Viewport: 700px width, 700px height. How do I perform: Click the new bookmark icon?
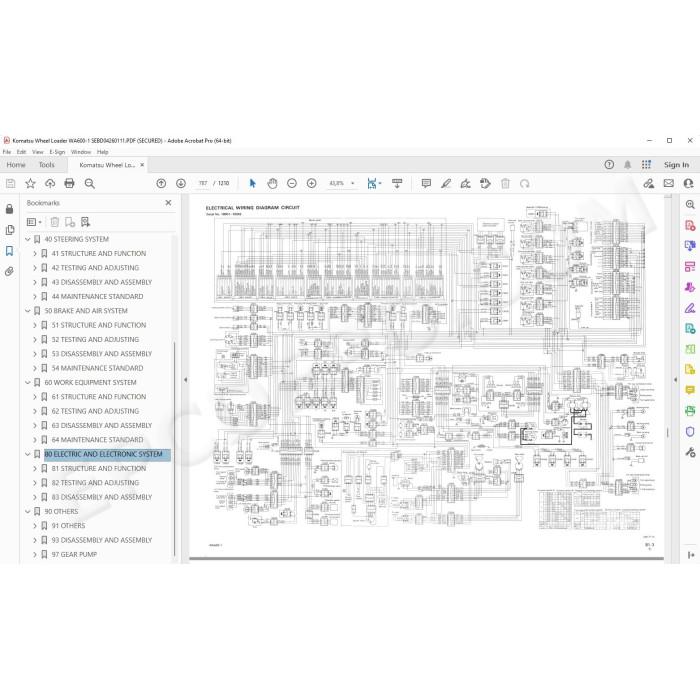pyautogui.click(x=70, y=222)
